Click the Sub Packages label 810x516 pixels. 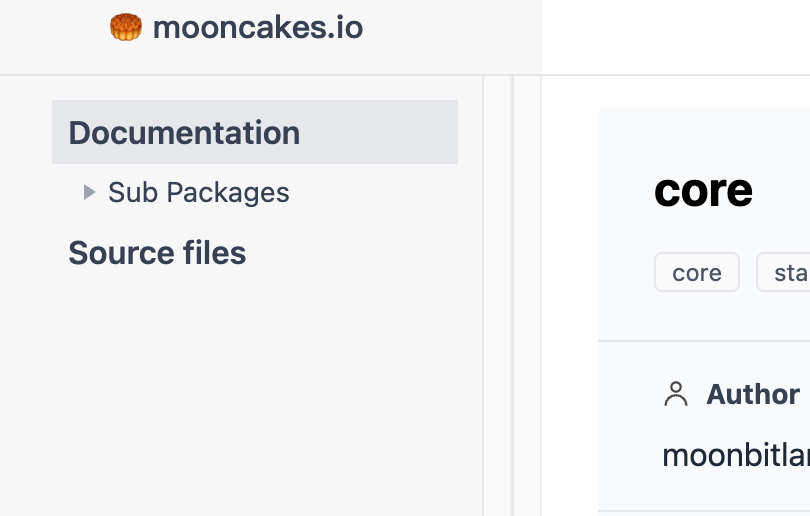(x=198, y=193)
